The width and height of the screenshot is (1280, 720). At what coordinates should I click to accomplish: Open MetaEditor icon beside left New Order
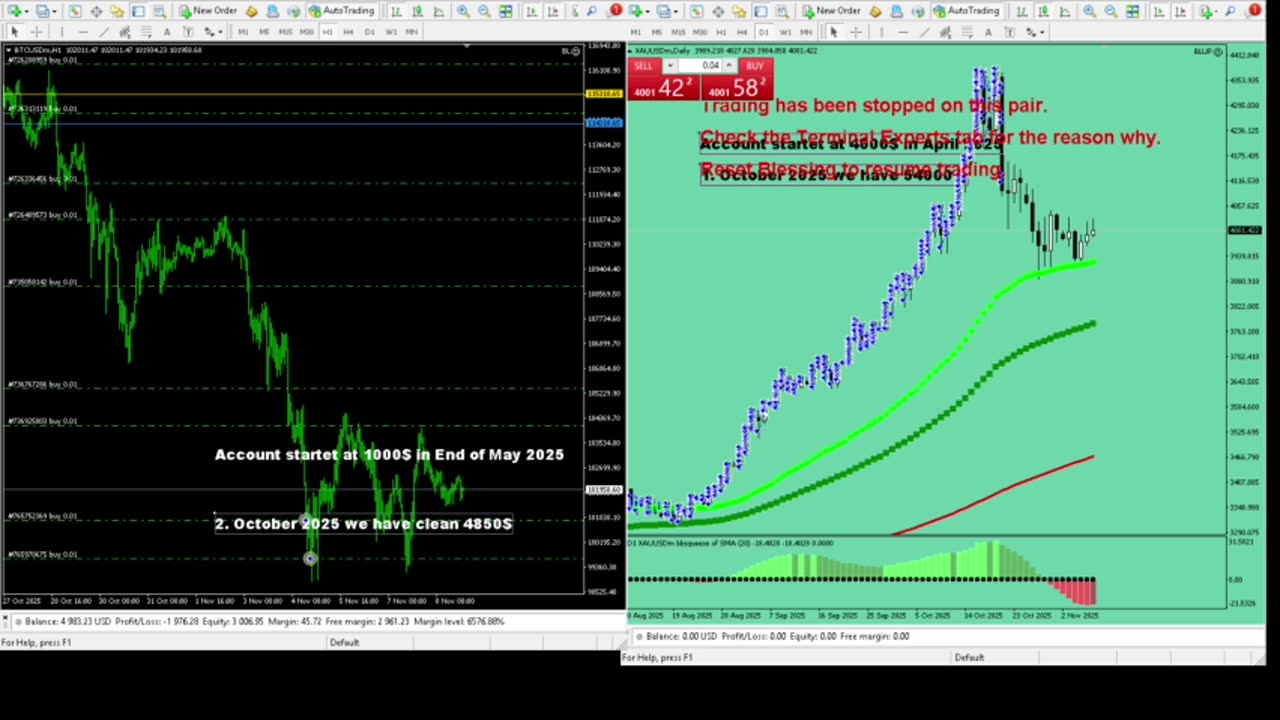251,11
